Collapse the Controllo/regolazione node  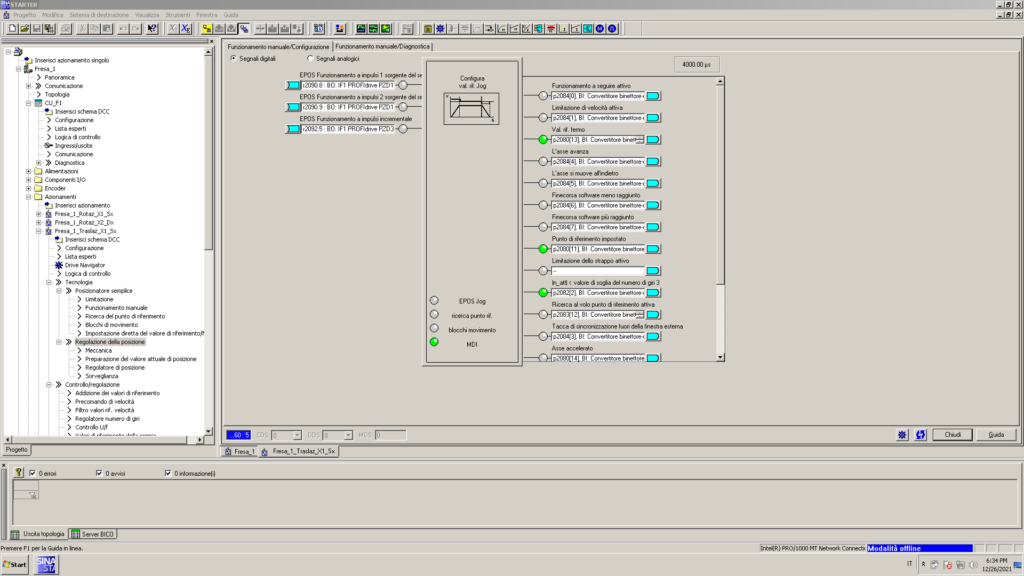pyautogui.click(x=49, y=385)
